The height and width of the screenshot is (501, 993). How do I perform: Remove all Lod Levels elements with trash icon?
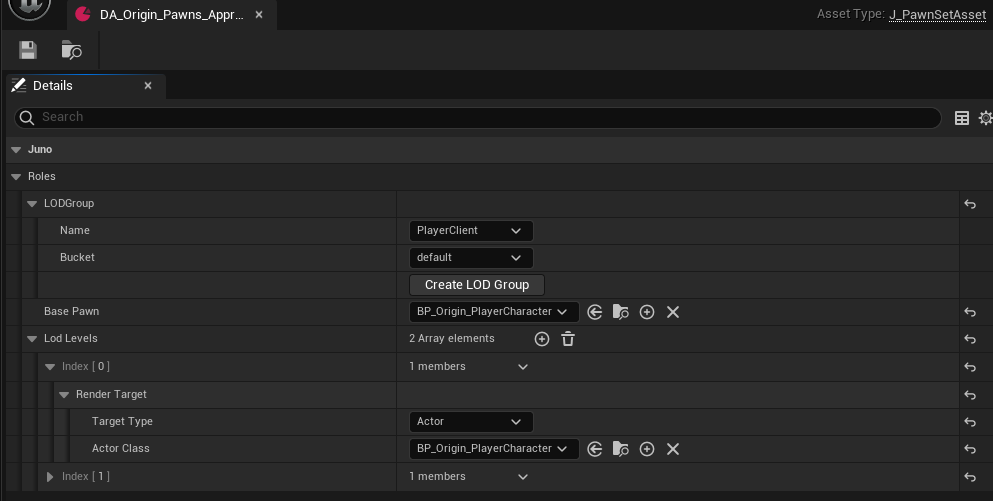(x=568, y=339)
